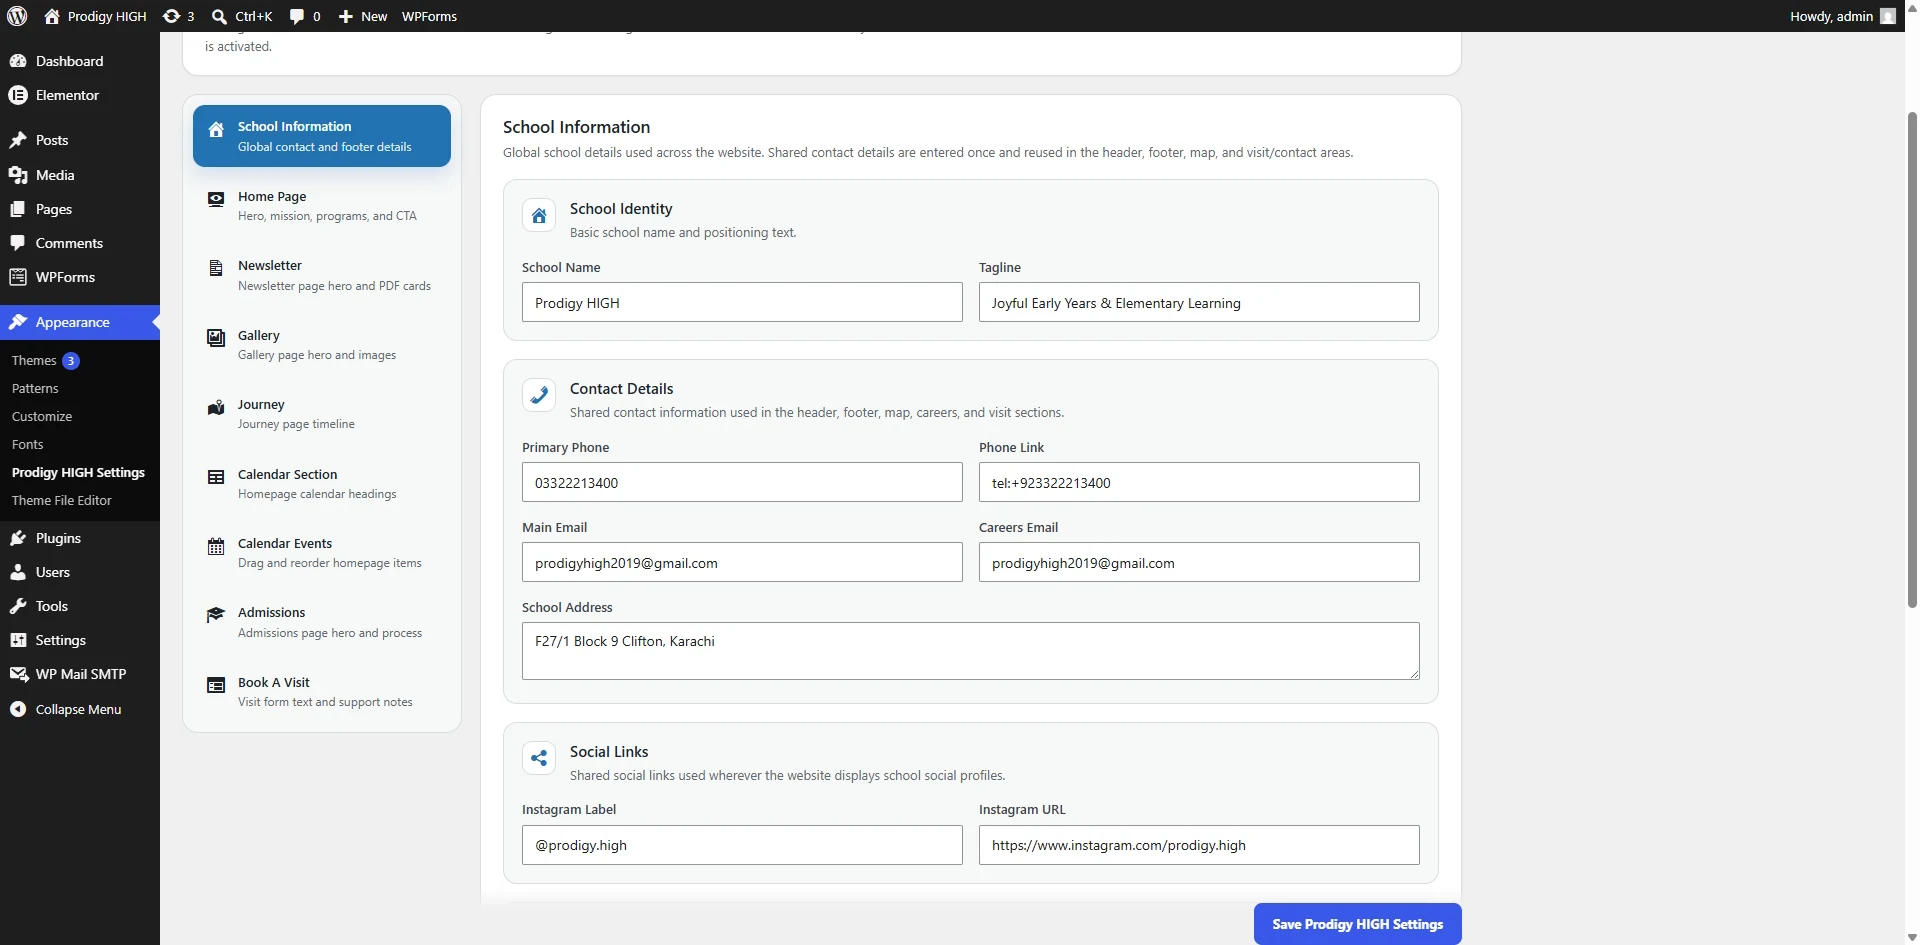Image resolution: width=1920 pixels, height=945 pixels.
Task: Open Theme File Editor submenu
Action: (62, 500)
